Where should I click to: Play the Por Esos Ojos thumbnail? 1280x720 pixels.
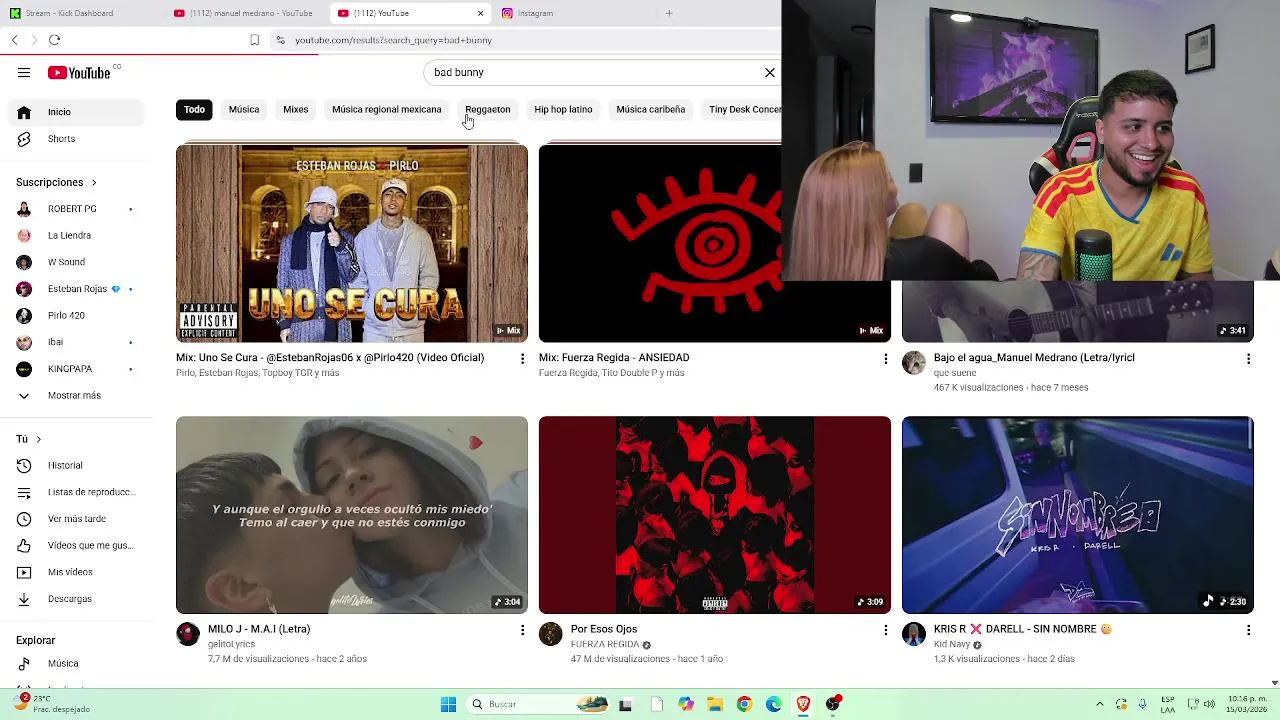point(715,515)
